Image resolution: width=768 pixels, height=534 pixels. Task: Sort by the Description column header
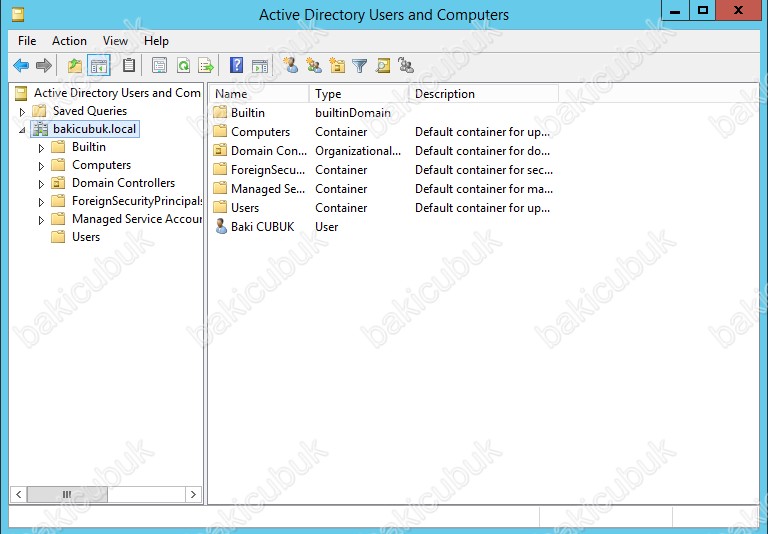pos(483,94)
